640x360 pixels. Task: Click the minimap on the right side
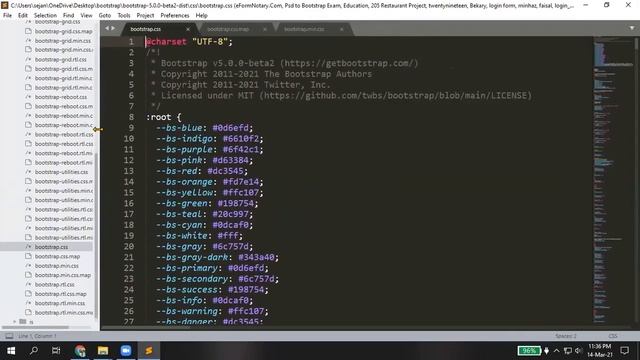(613, 180)
